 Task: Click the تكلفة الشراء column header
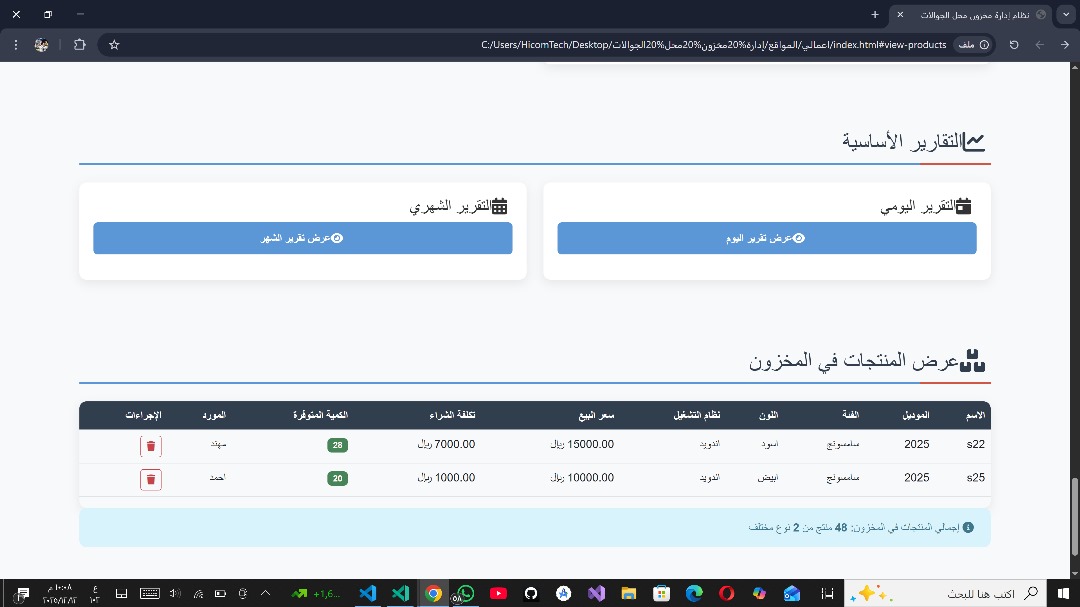click(453, 415)
